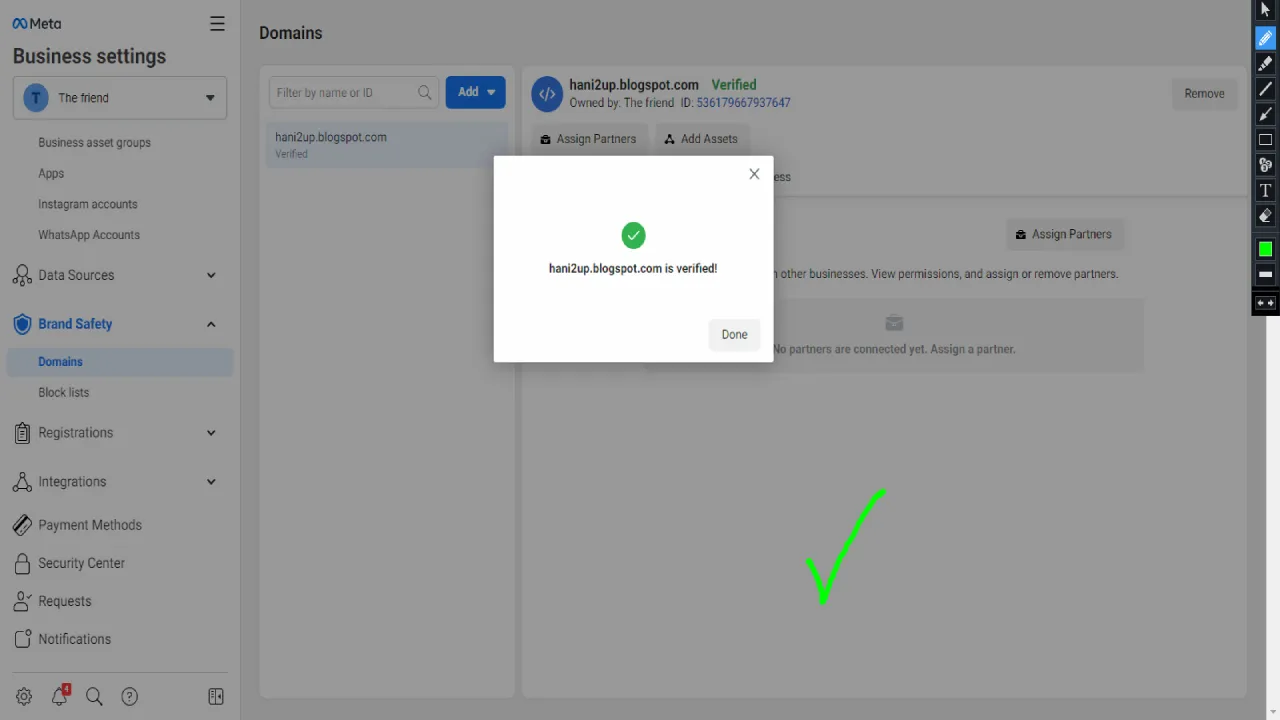Close the verification dialog with X
The image size is (1280, 720).
click(754, 174)
